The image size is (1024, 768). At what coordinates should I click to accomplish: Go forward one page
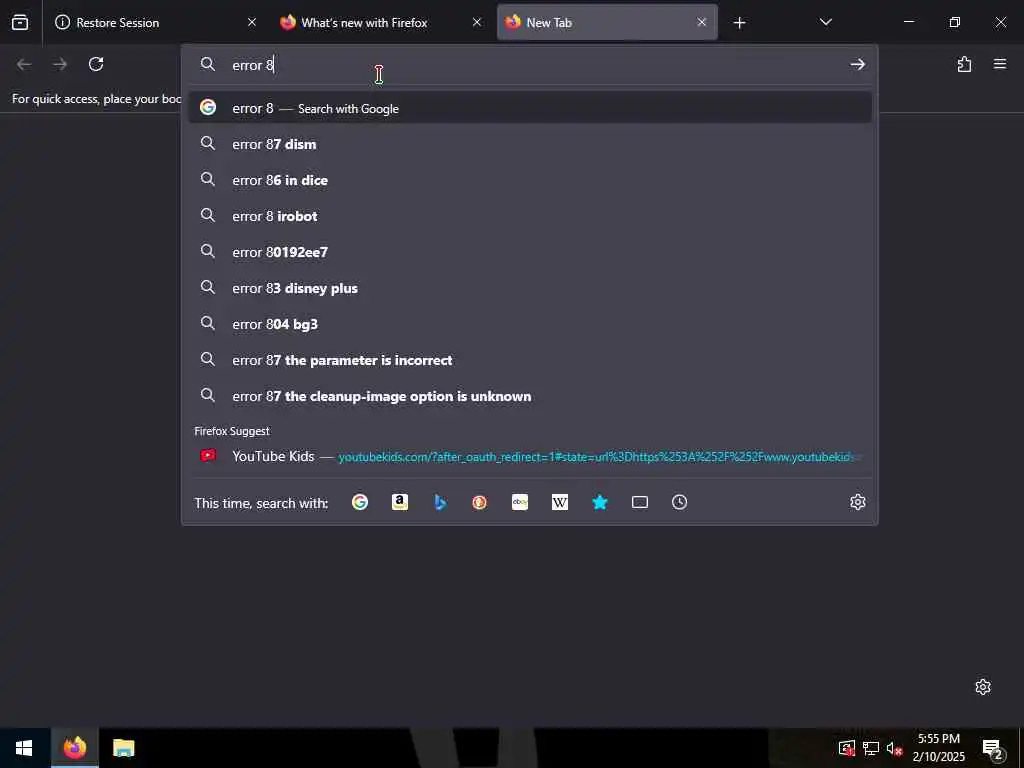point(60,64)
